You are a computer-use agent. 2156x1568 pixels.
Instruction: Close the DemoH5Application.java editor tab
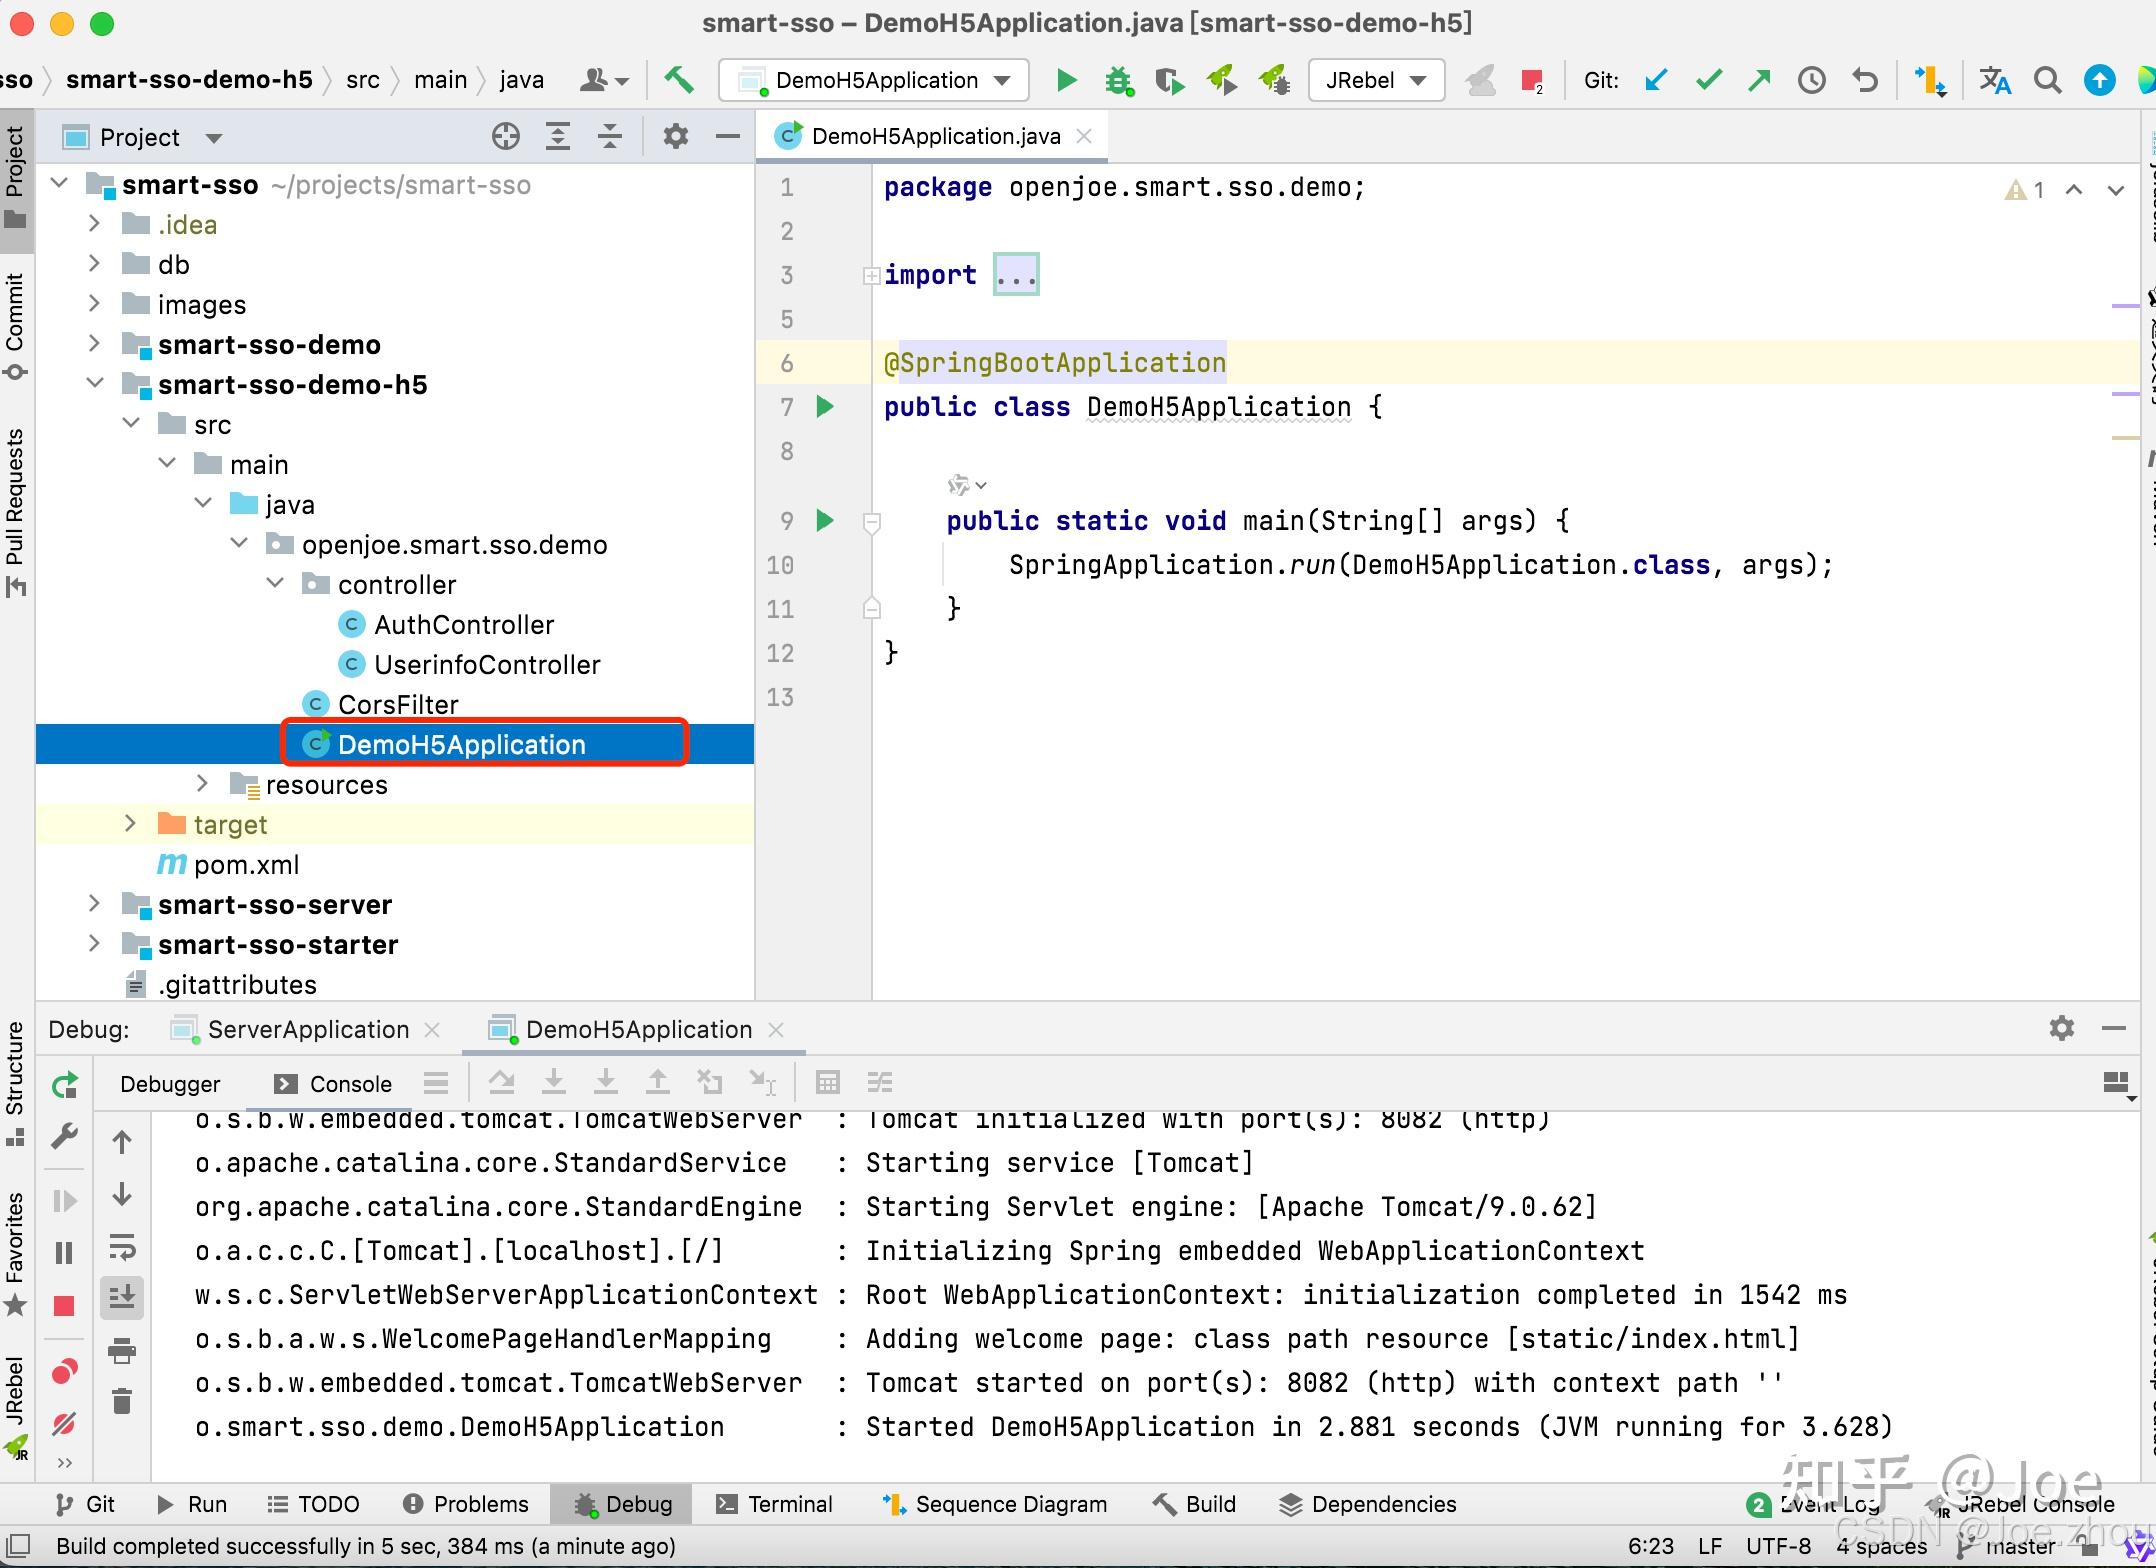point(1084,136)
